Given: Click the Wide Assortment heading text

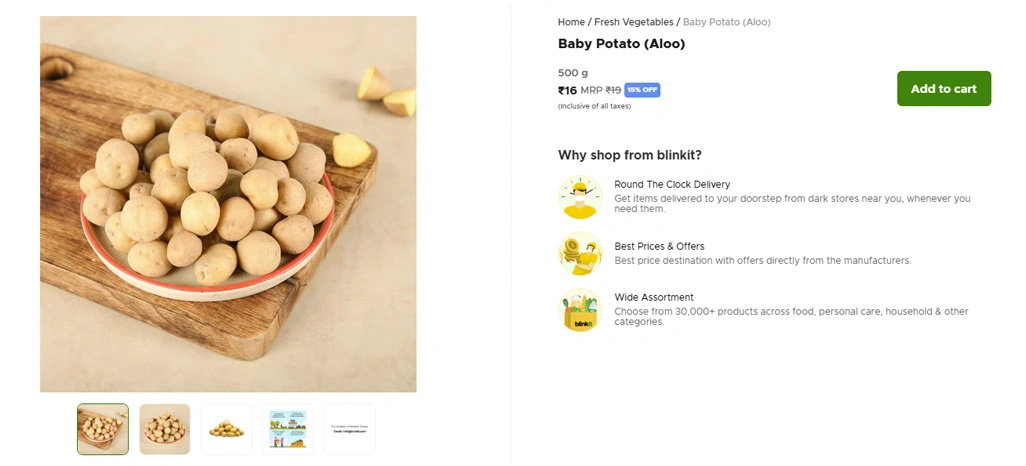Looking at the screenshot, I should point(654,298).
